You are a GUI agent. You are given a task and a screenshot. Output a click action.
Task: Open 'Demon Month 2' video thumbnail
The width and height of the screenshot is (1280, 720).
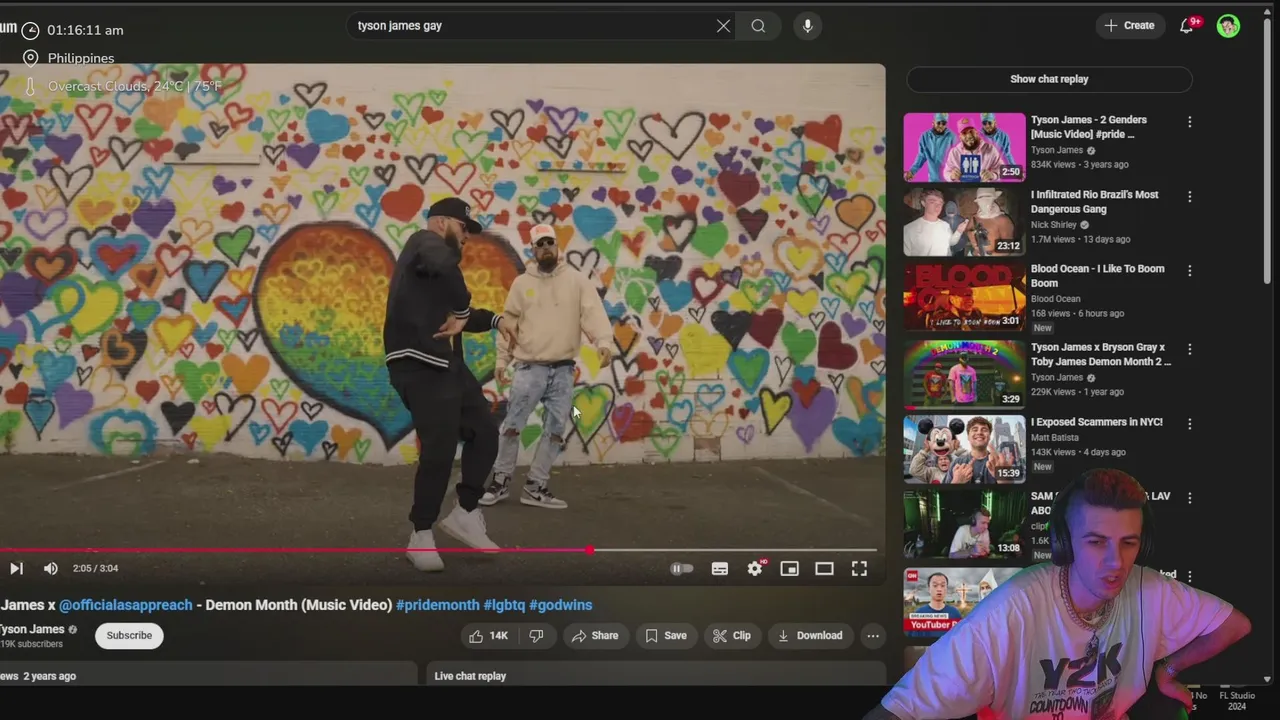click(x=964, y=374)
